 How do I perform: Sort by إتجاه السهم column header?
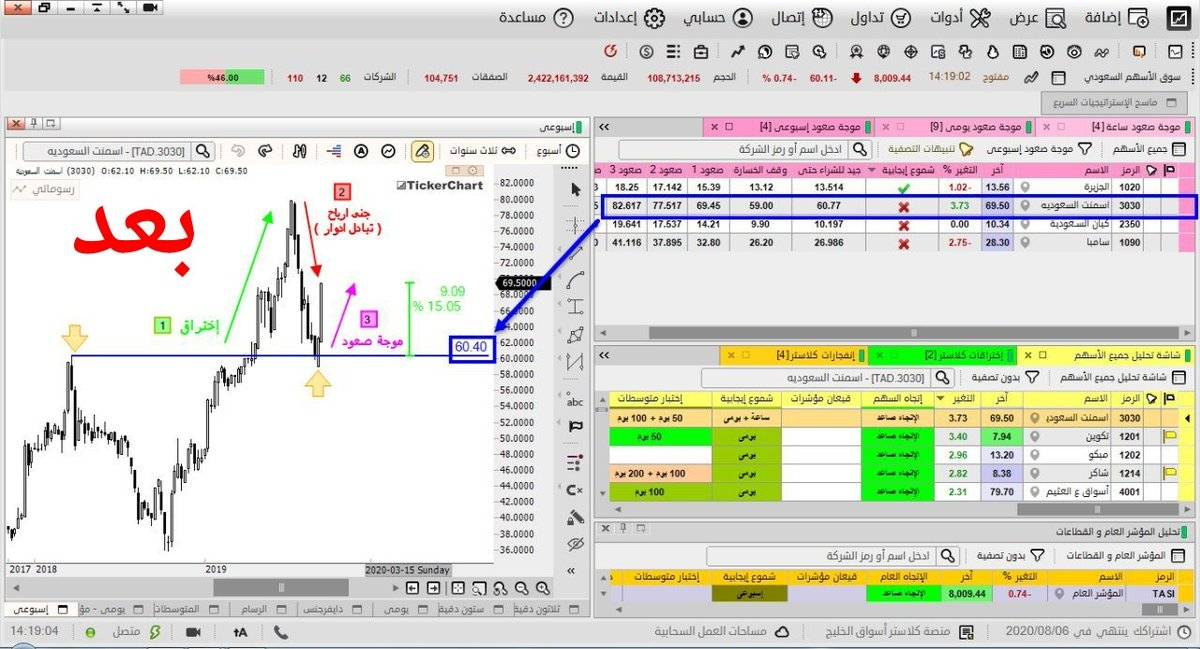896,399
